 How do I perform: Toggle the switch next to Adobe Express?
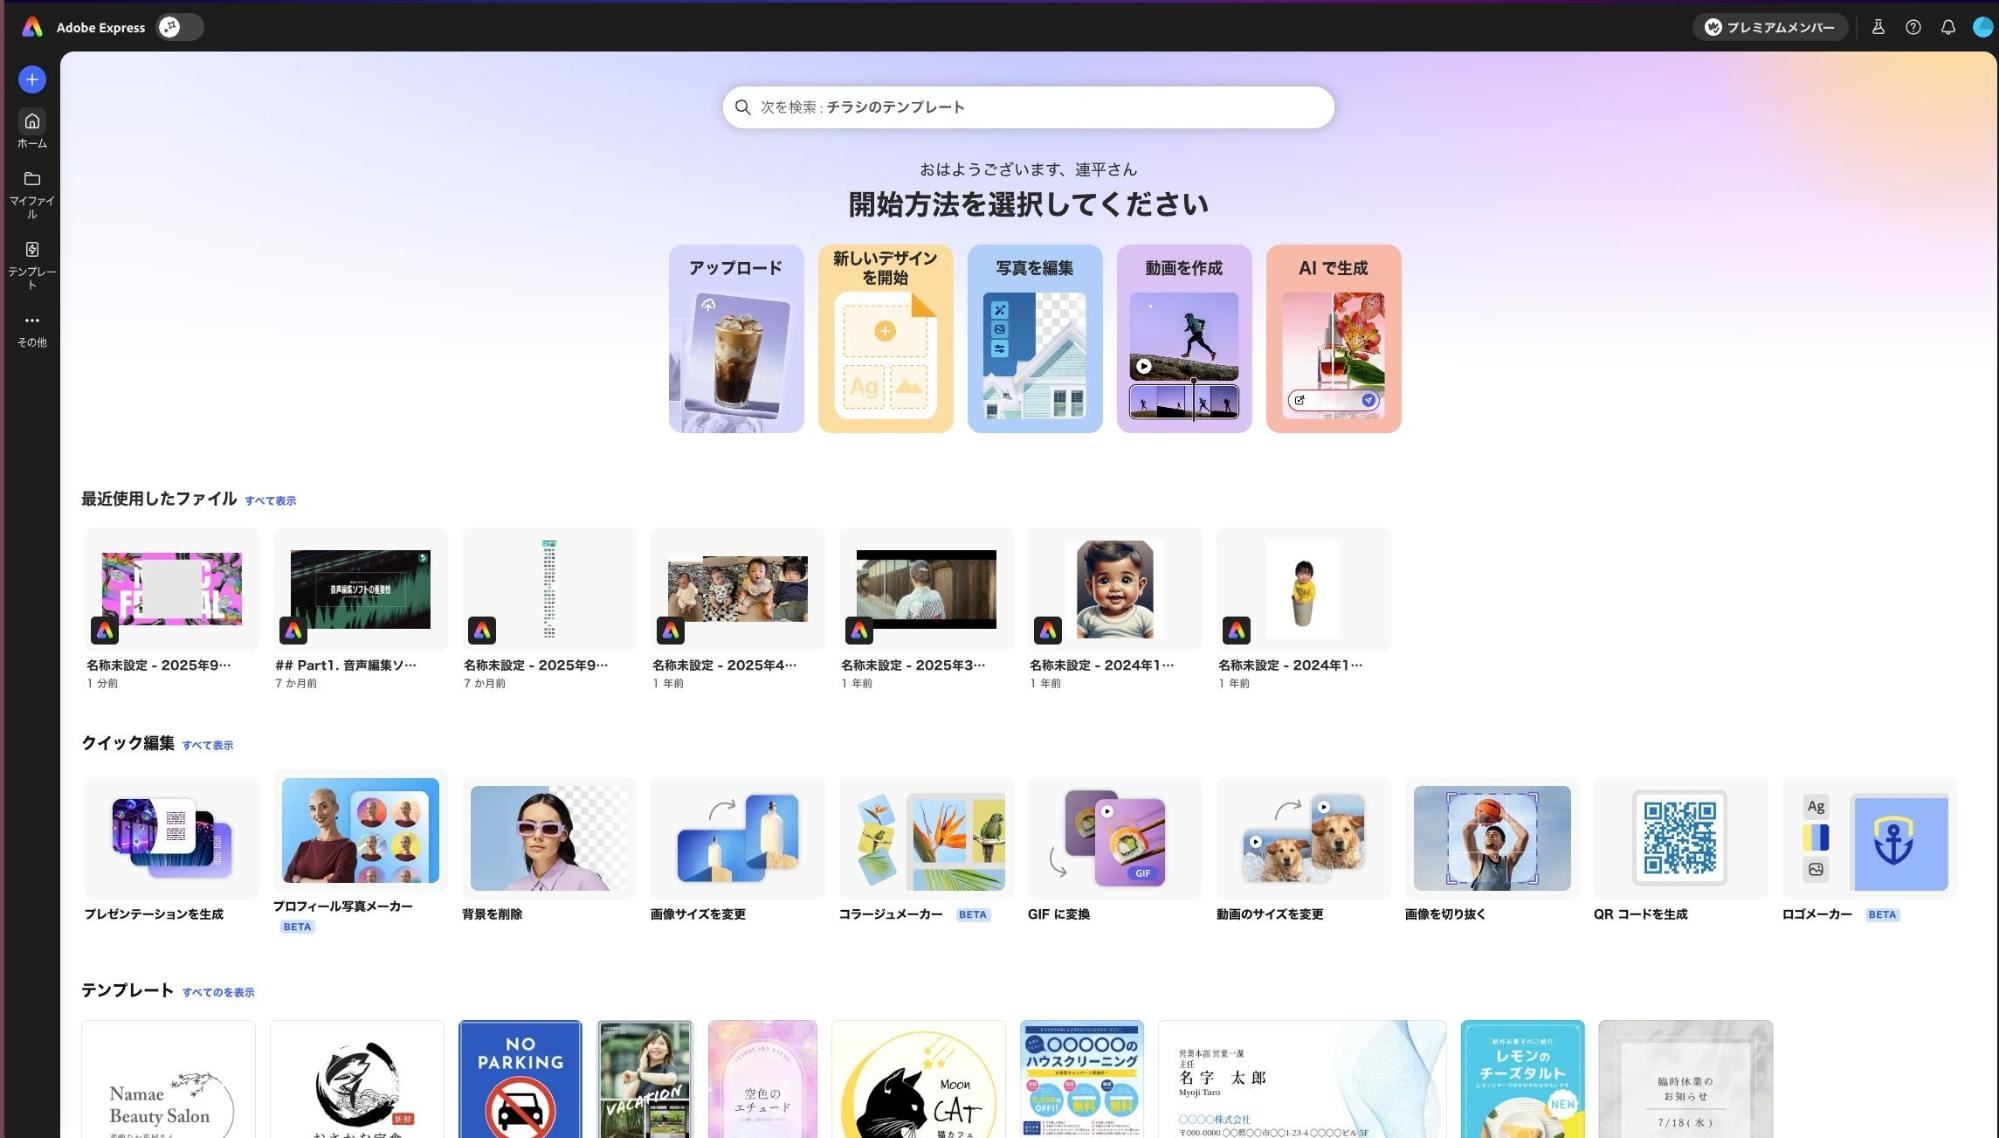point(180,27)
